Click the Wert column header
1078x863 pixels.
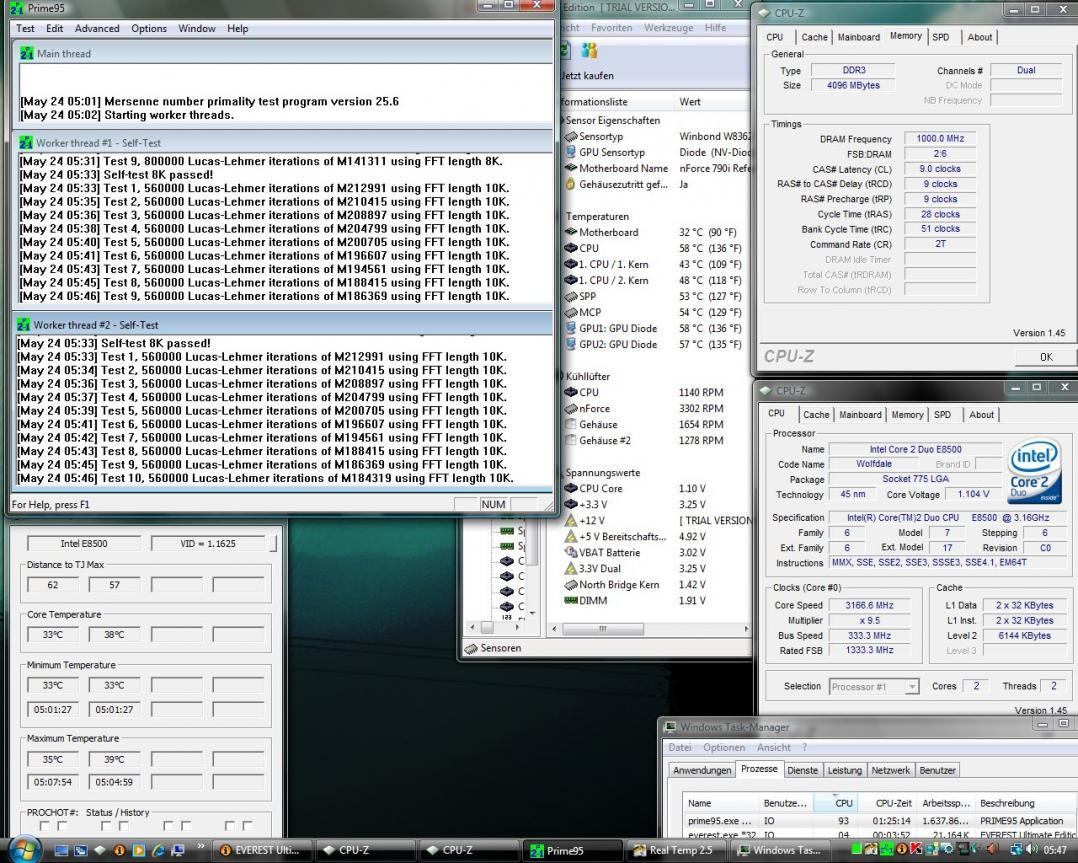click(x=712, y=102)
